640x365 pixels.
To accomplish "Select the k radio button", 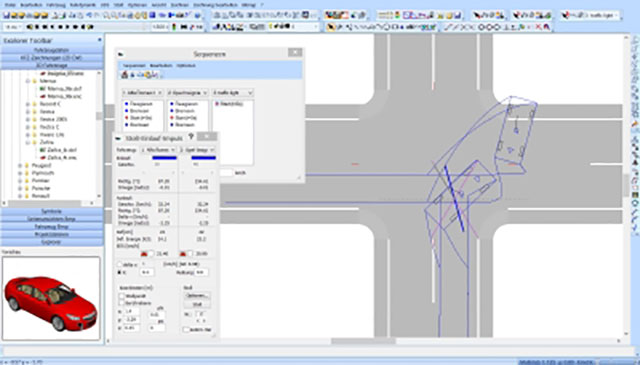I will pos(120,272).
